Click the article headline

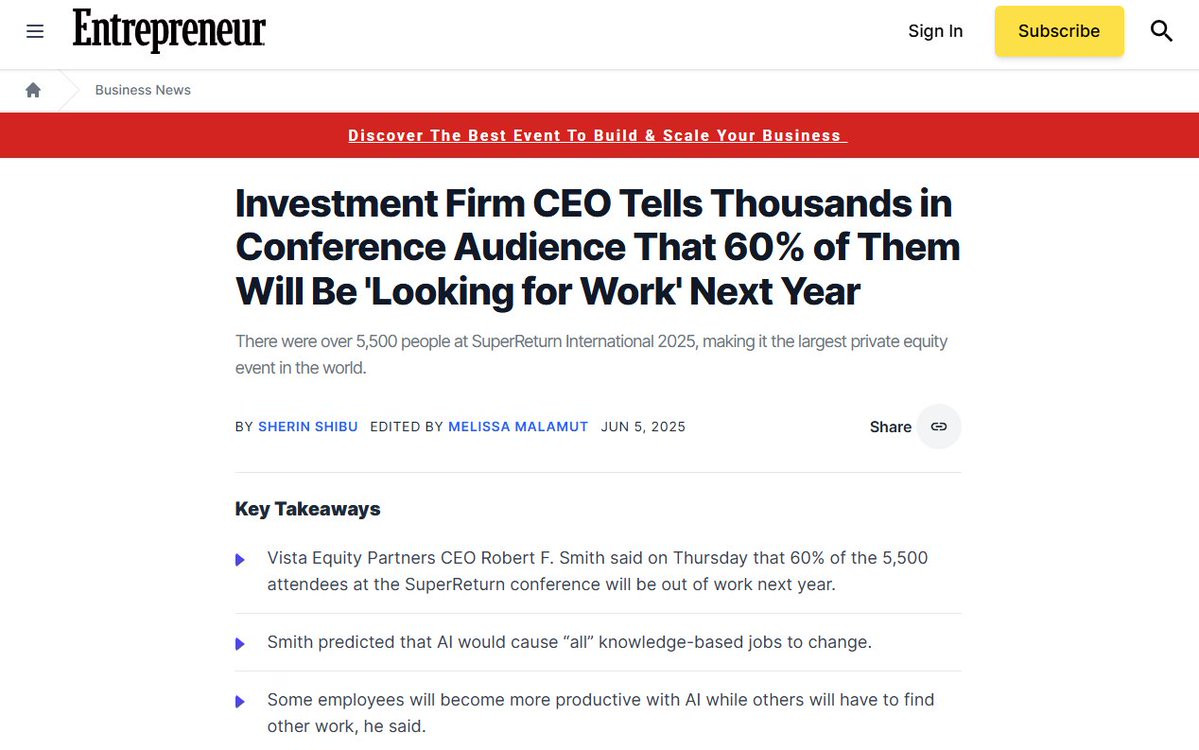point(597,247)
